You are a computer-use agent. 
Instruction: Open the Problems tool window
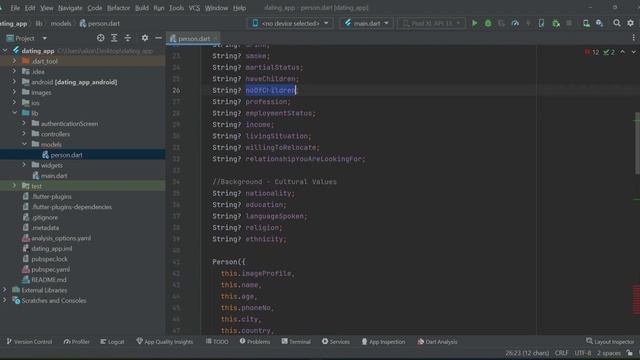point(255,342)
